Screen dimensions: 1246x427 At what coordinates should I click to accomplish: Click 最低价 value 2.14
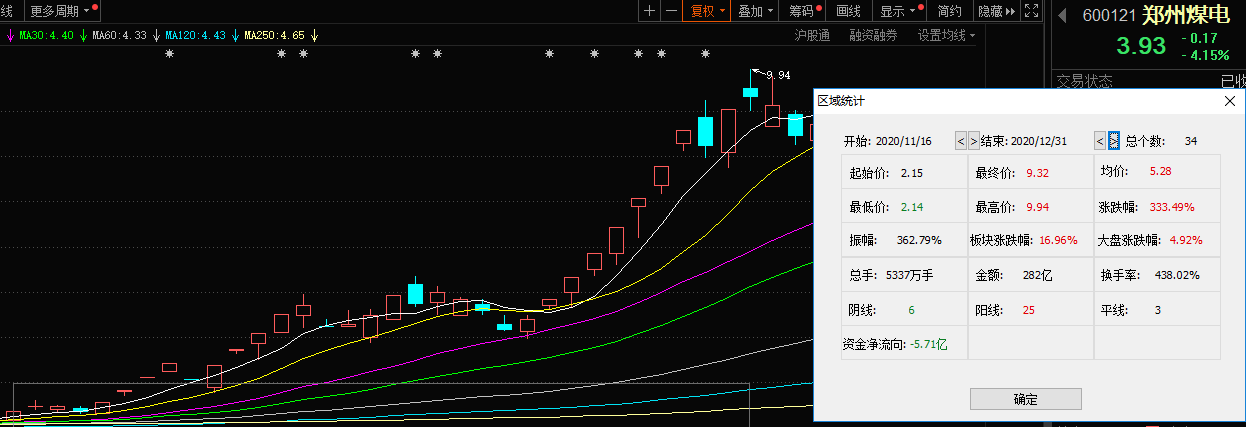pyautogui.click(x=911, y=207)
